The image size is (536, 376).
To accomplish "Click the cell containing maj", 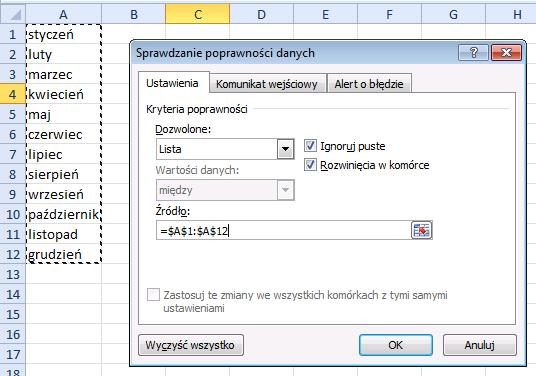I will (64, 114).
